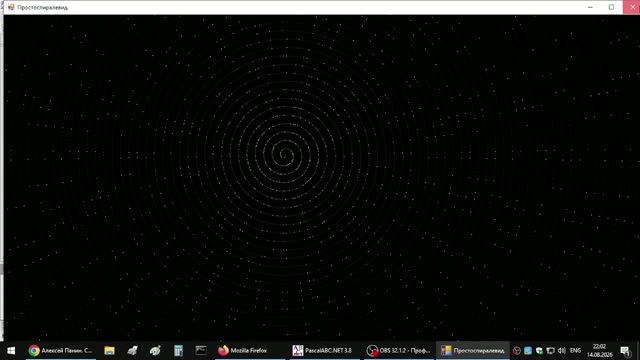Screen dimensions: 640x360
Task: Click the volume speaker tray icon
Action: tap(562, 351)
